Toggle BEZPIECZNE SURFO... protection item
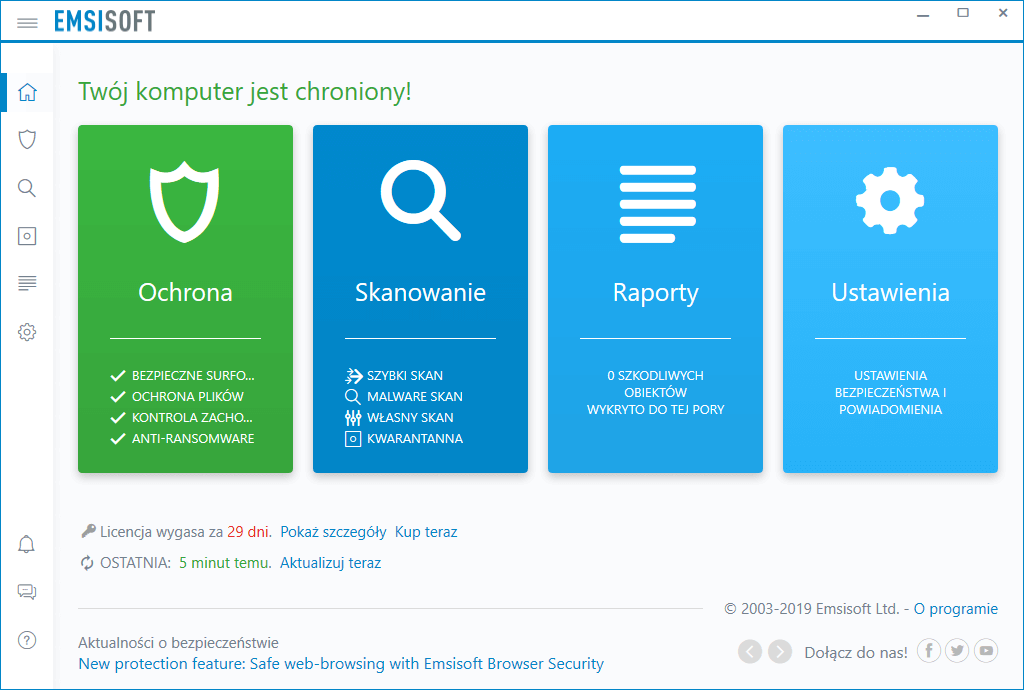The width and height of the screenshot is (1024, 690). coord(182,375)
